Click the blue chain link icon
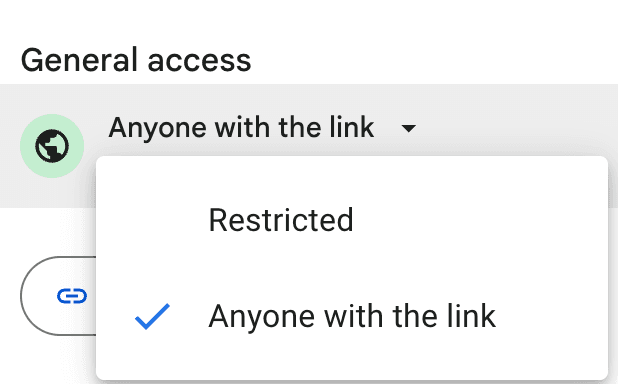618x384 pixels. pyautogui.click(x=72, y=296)
